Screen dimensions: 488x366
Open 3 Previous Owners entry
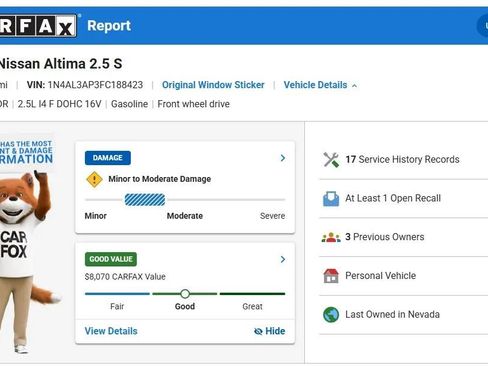[x=385, y=237]
